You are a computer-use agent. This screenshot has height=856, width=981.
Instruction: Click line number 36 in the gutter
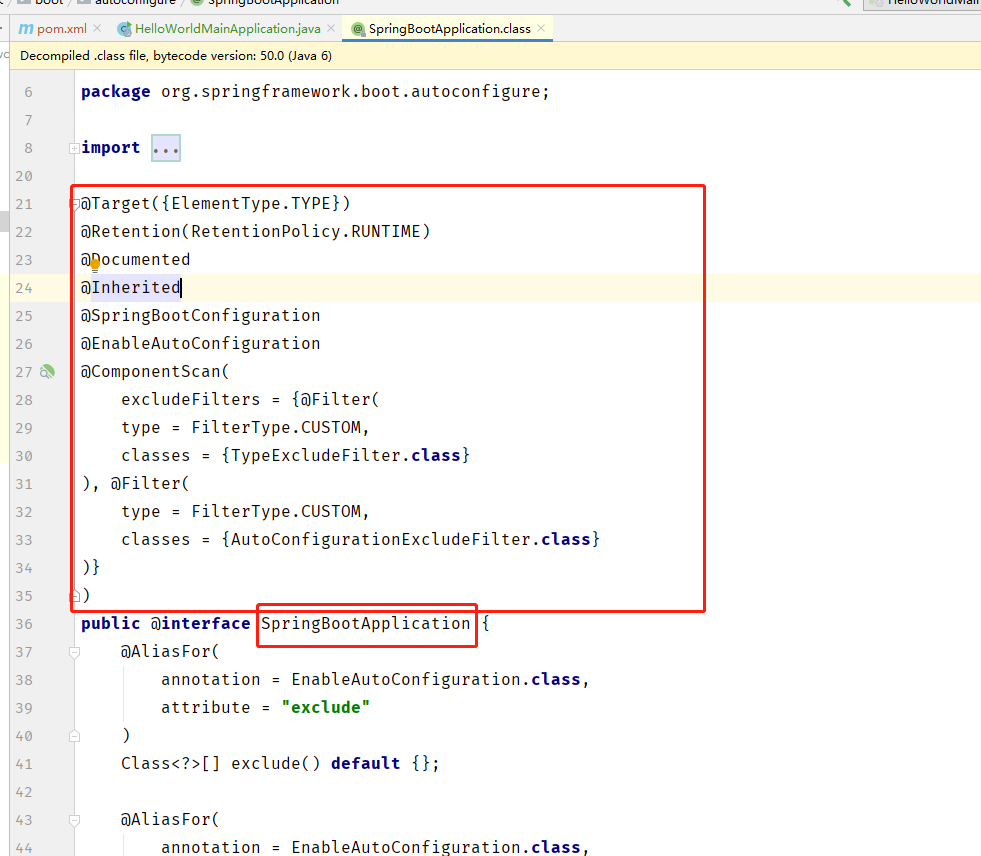tap(24, 624)
